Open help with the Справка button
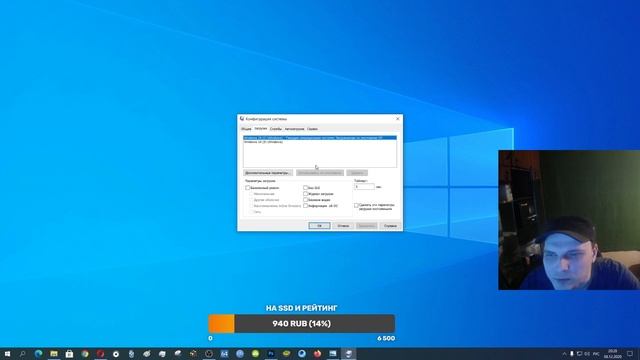 tap(390, 226)
